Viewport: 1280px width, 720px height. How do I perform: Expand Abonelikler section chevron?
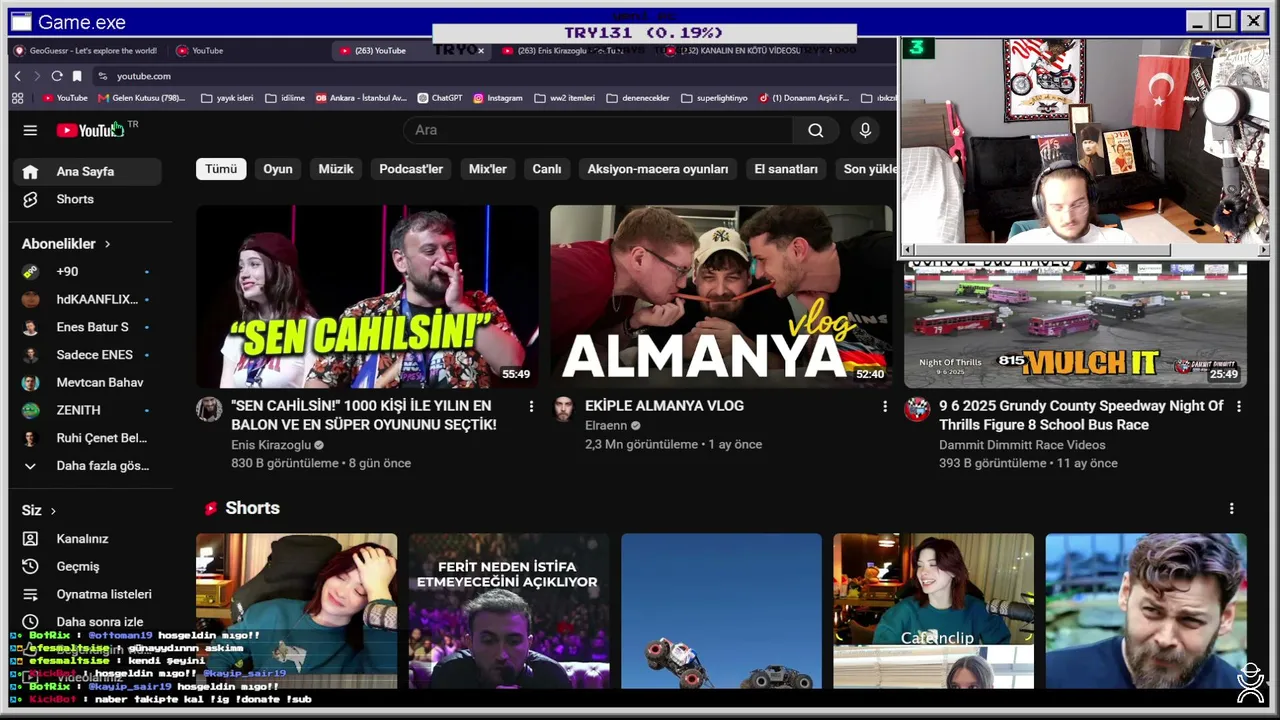point(107,244)
